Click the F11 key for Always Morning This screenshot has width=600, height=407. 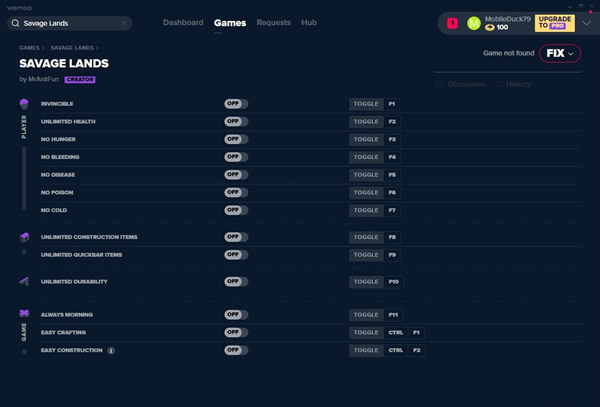393,315
